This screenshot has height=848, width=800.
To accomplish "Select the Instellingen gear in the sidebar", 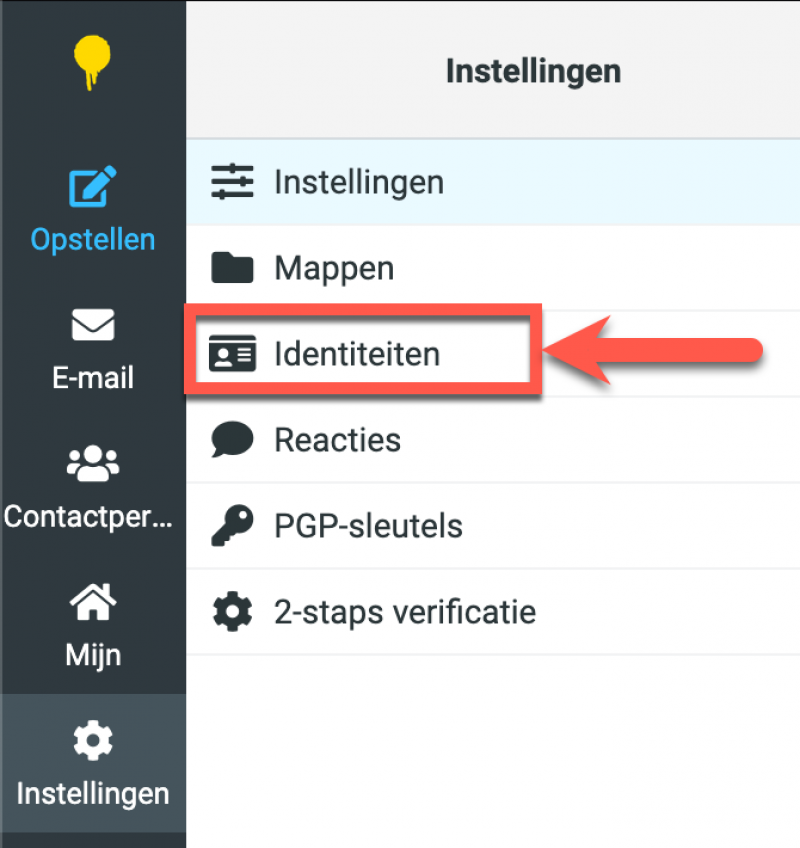I will coord(93,739).
